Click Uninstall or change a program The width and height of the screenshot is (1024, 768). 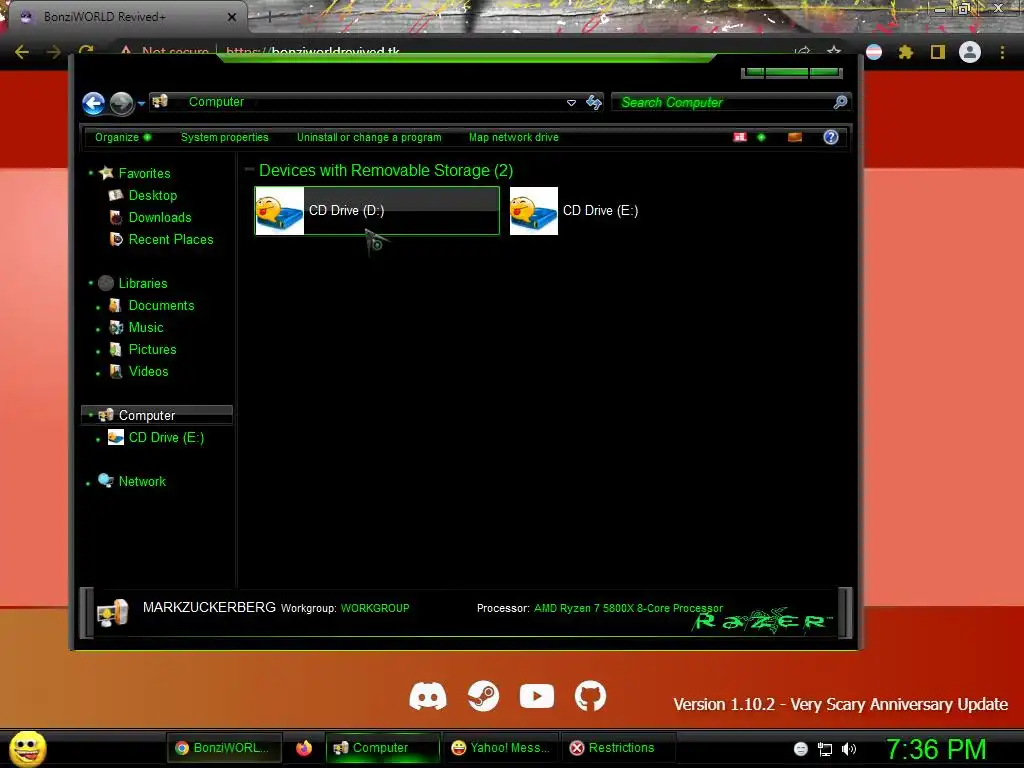click(x=369, y=137)
